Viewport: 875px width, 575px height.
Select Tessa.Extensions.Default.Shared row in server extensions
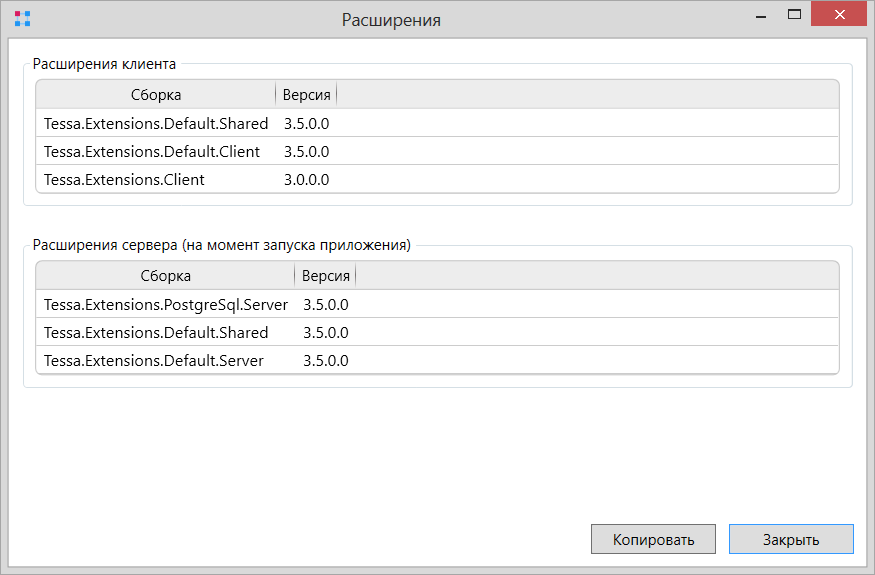[x=156, y=333]
